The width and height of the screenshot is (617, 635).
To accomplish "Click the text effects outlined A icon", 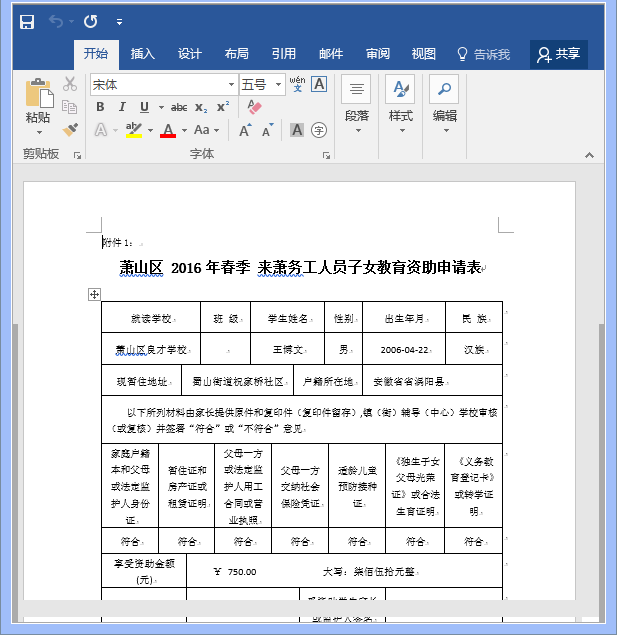I will pos(100,130).
